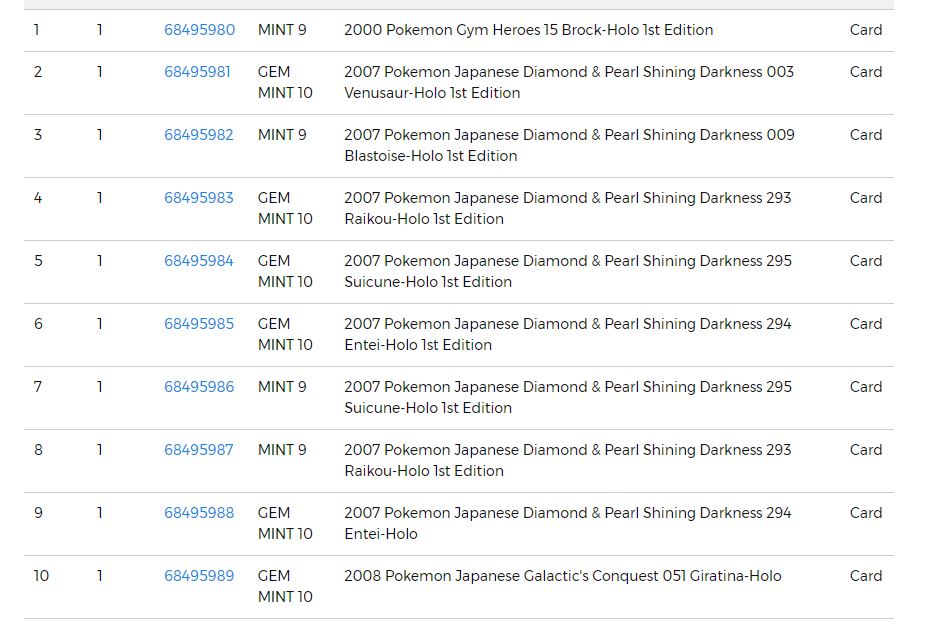Open cert number 68495980 link
This screenshot has width=942, height=620.
pyautogui.click(x=199, y=30)
